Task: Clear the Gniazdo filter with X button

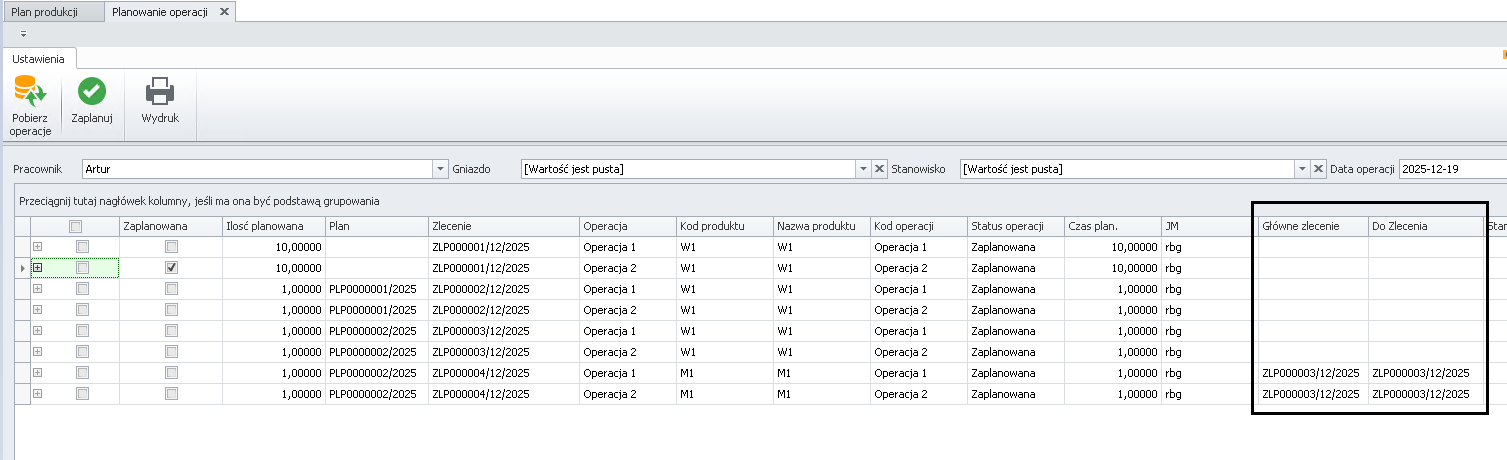Action: [x=880, y=169]
